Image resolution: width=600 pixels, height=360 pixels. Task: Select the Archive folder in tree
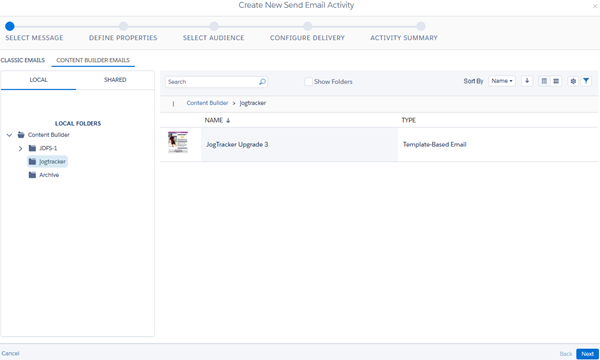click(49, 175)
